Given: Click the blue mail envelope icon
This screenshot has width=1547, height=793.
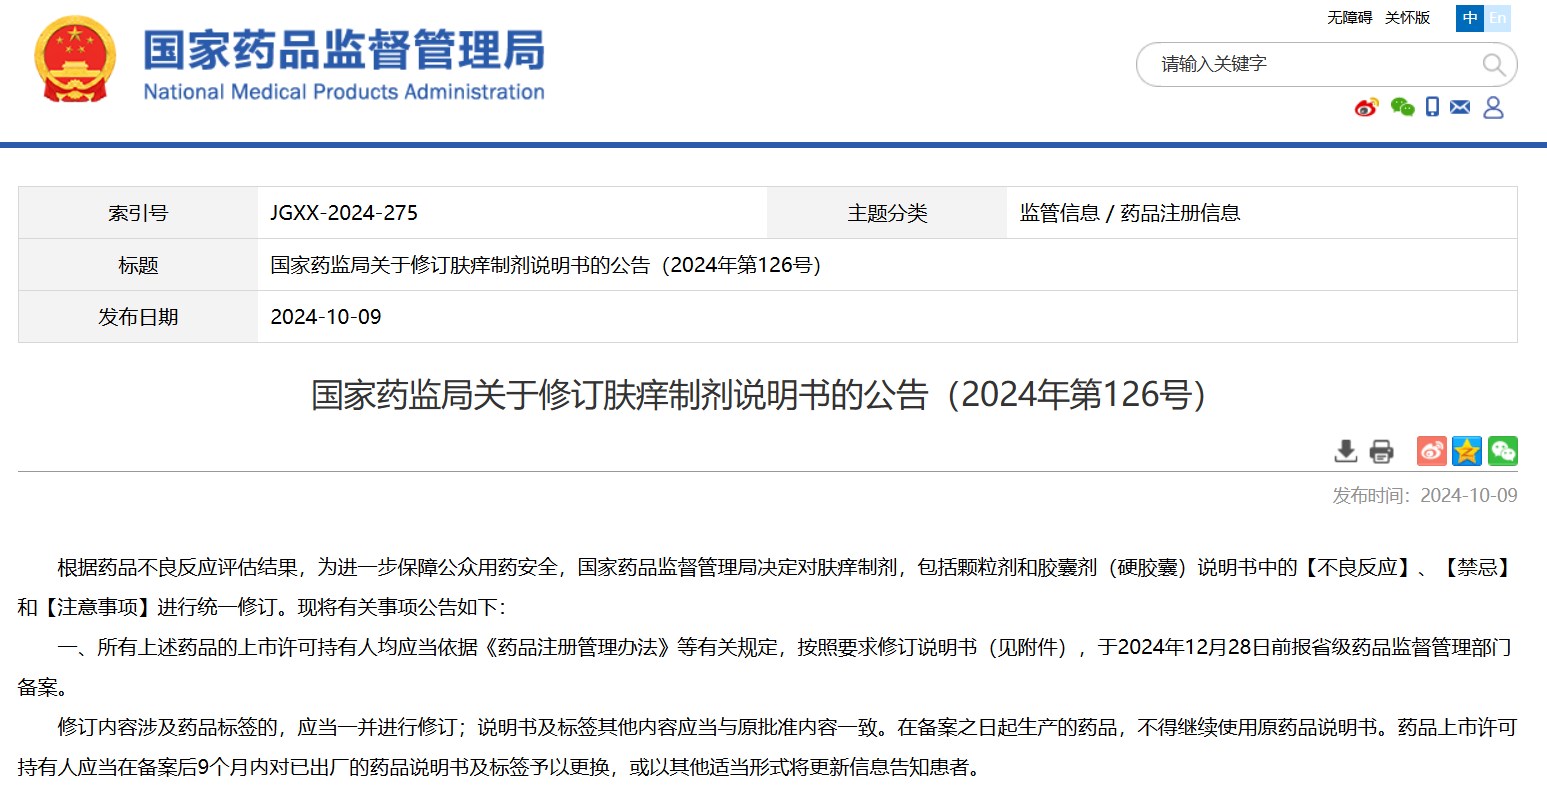Looking at the screenshot, I should point(1460,107).
